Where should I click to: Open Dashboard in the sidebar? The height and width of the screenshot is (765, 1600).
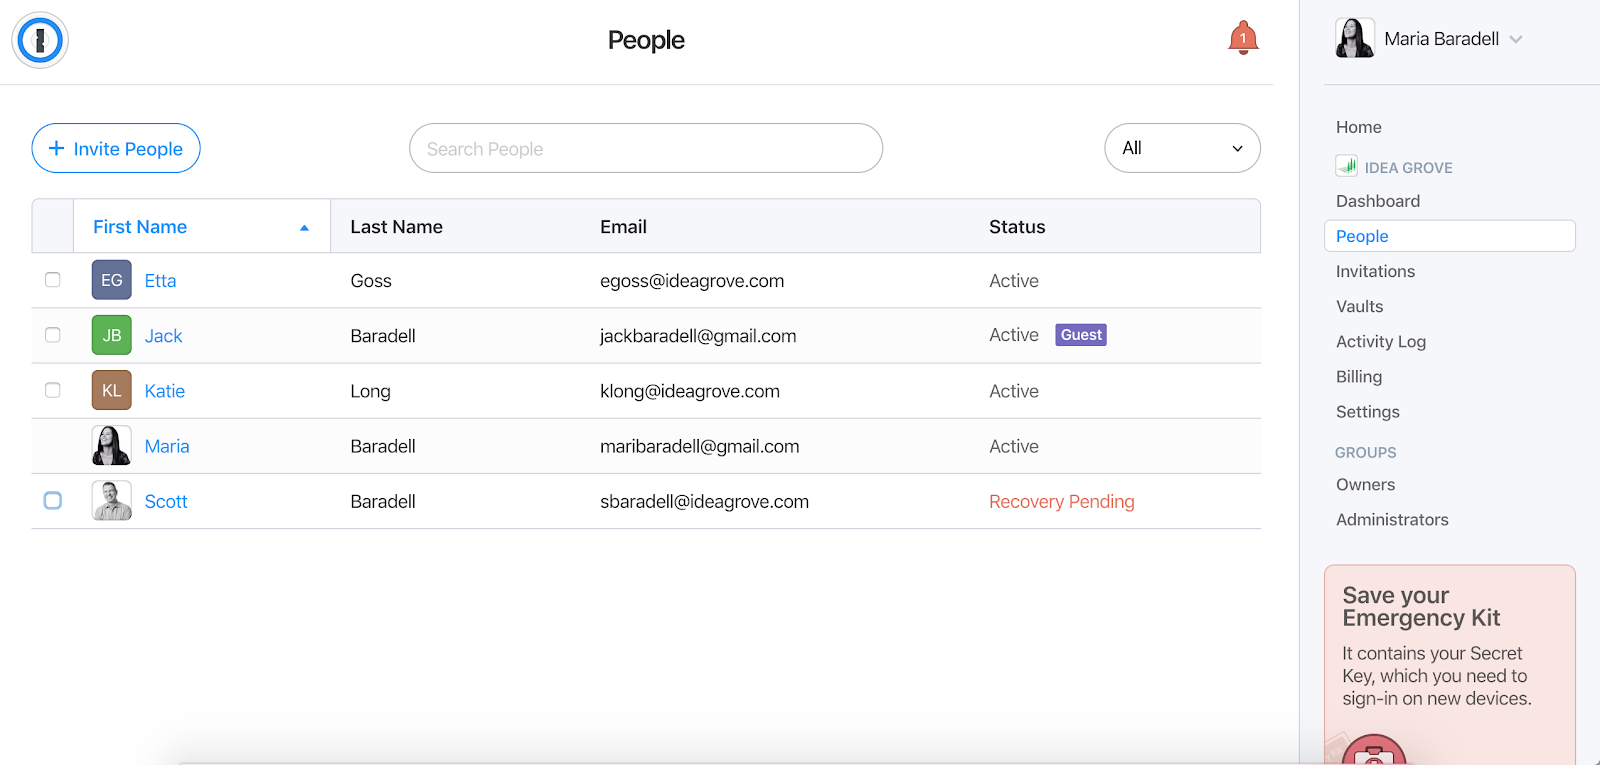tap(1377, 201)
